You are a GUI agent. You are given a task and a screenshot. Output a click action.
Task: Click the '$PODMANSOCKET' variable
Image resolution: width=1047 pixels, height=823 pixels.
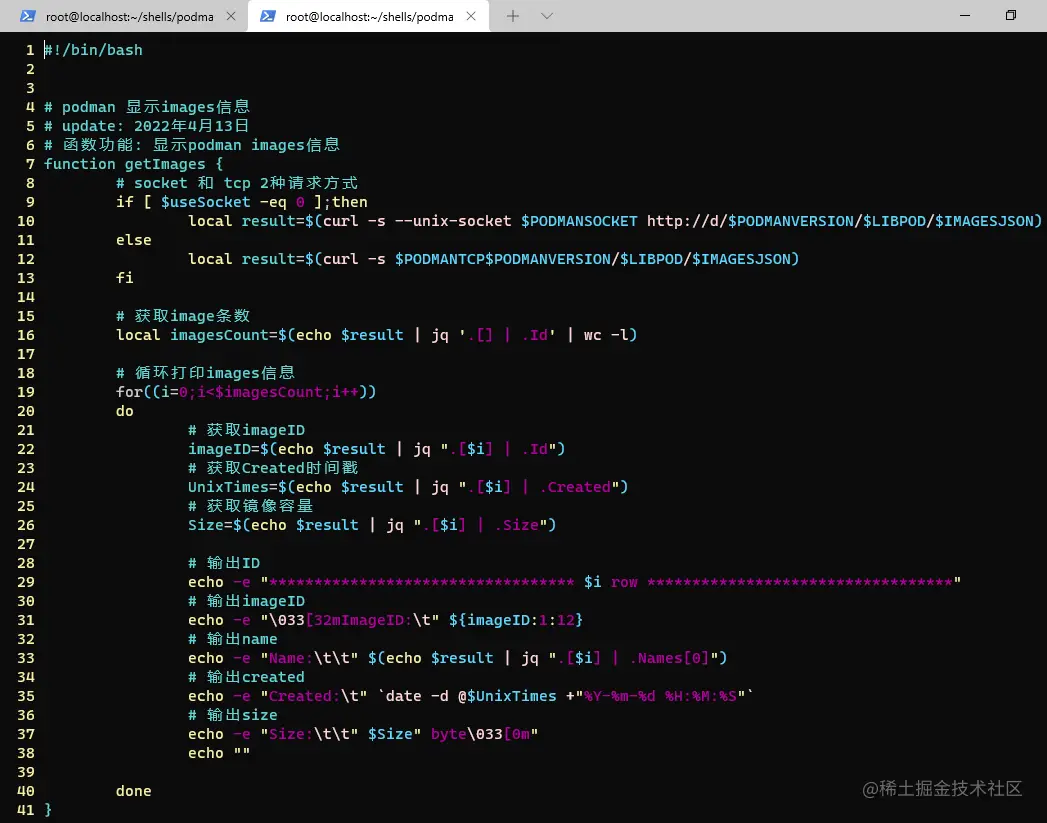579,221
